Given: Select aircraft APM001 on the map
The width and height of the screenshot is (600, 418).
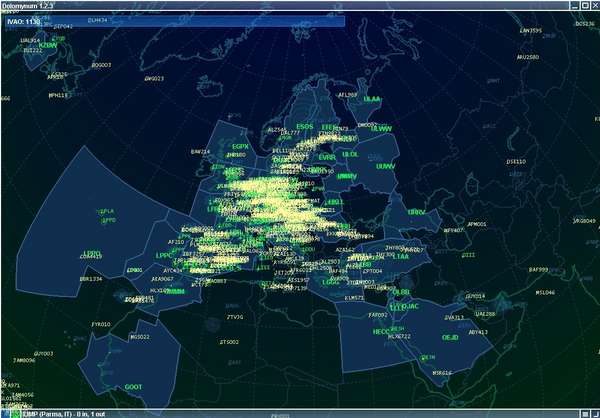Looking at the screenshot, I should pyautogui.click(x=477, y=224).
